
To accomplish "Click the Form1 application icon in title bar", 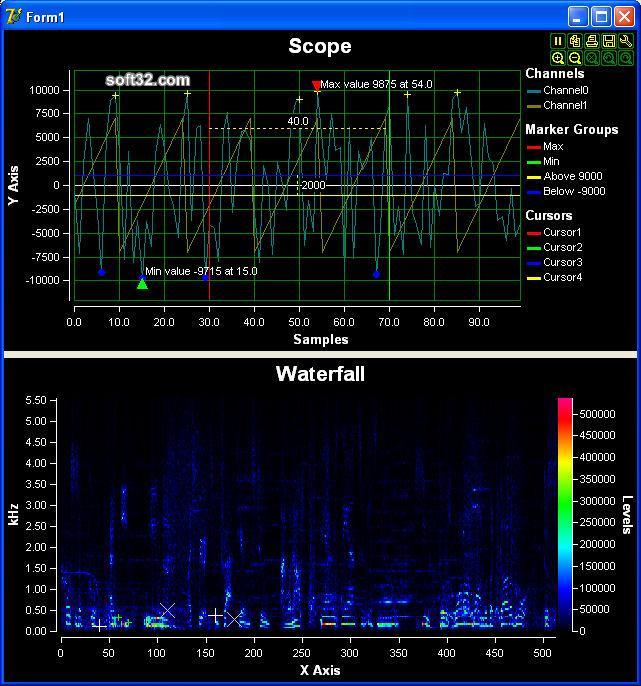I will pyautogui.click(x=13, y=17).
